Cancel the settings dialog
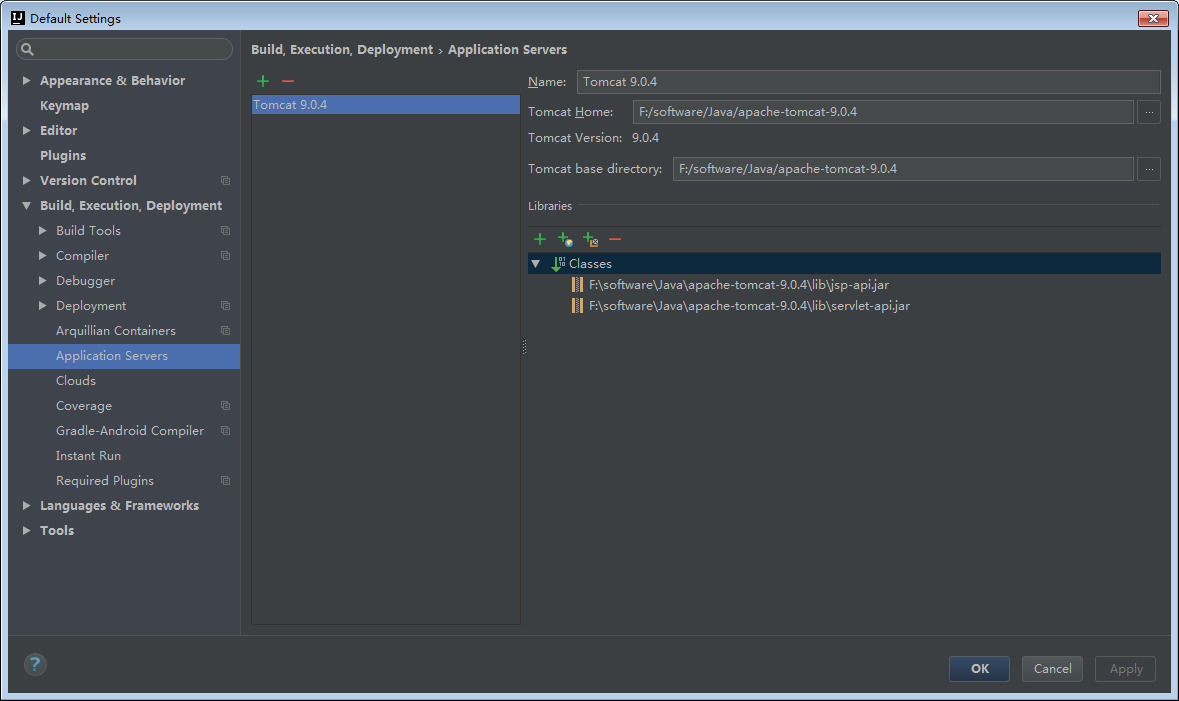Image resolution: width=1179 pixels, height=701 pixels. point(1052,669)
